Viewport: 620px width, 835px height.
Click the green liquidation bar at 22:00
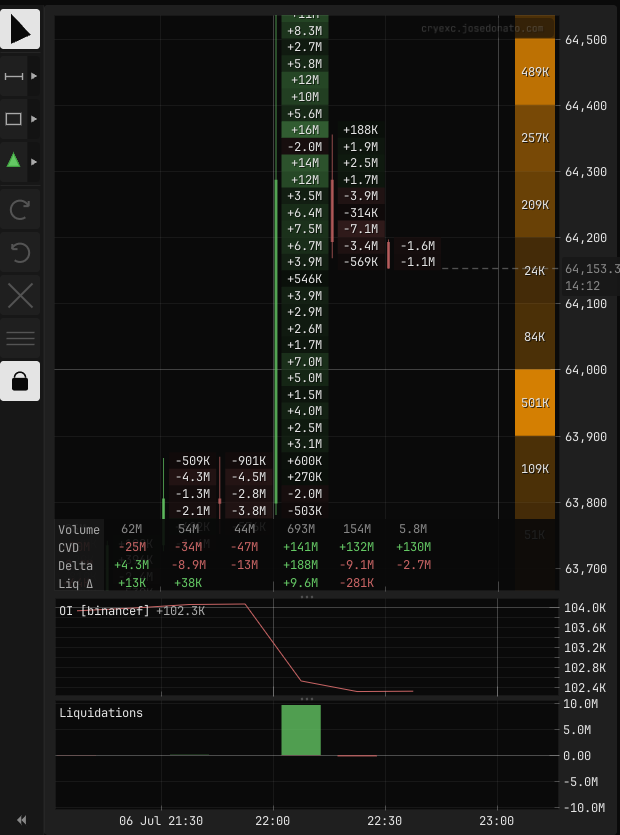pyautogui.click(x=301, y=730)
